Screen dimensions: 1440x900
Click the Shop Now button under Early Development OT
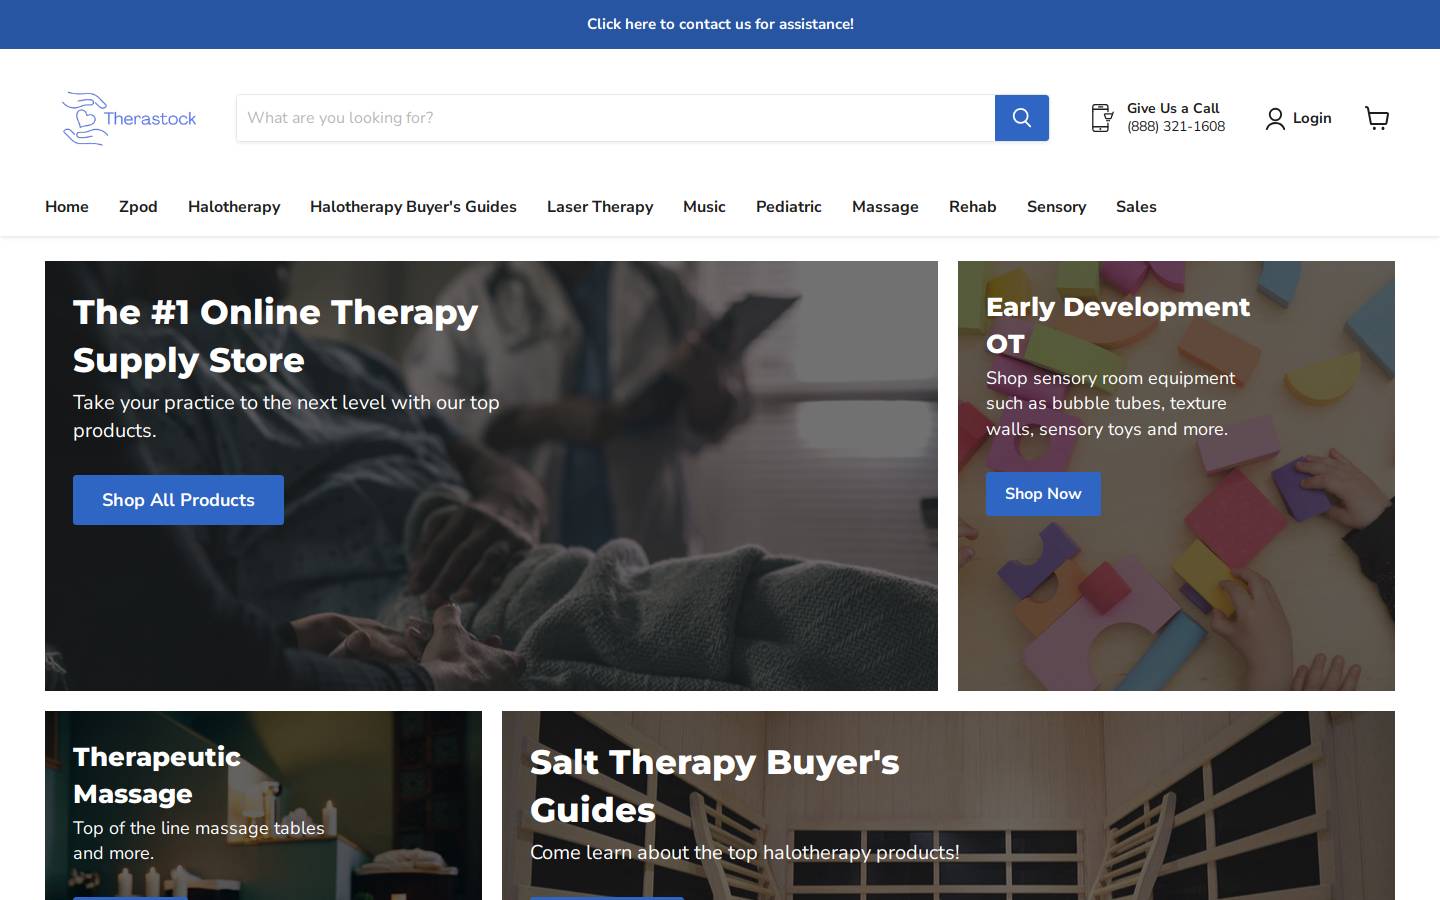click(1043, 494)
